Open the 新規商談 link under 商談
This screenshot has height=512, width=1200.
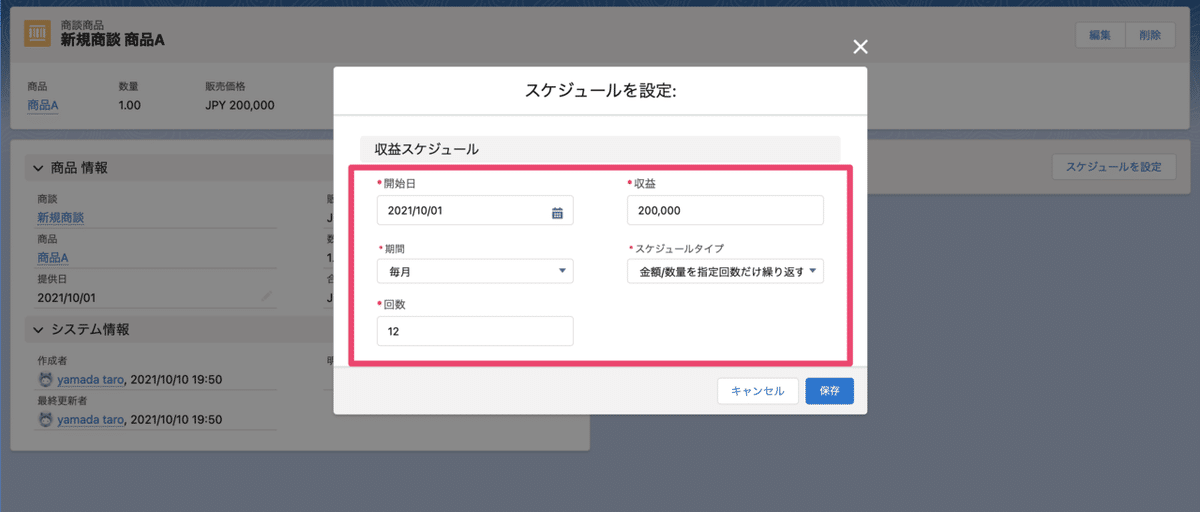coord(60,217)
